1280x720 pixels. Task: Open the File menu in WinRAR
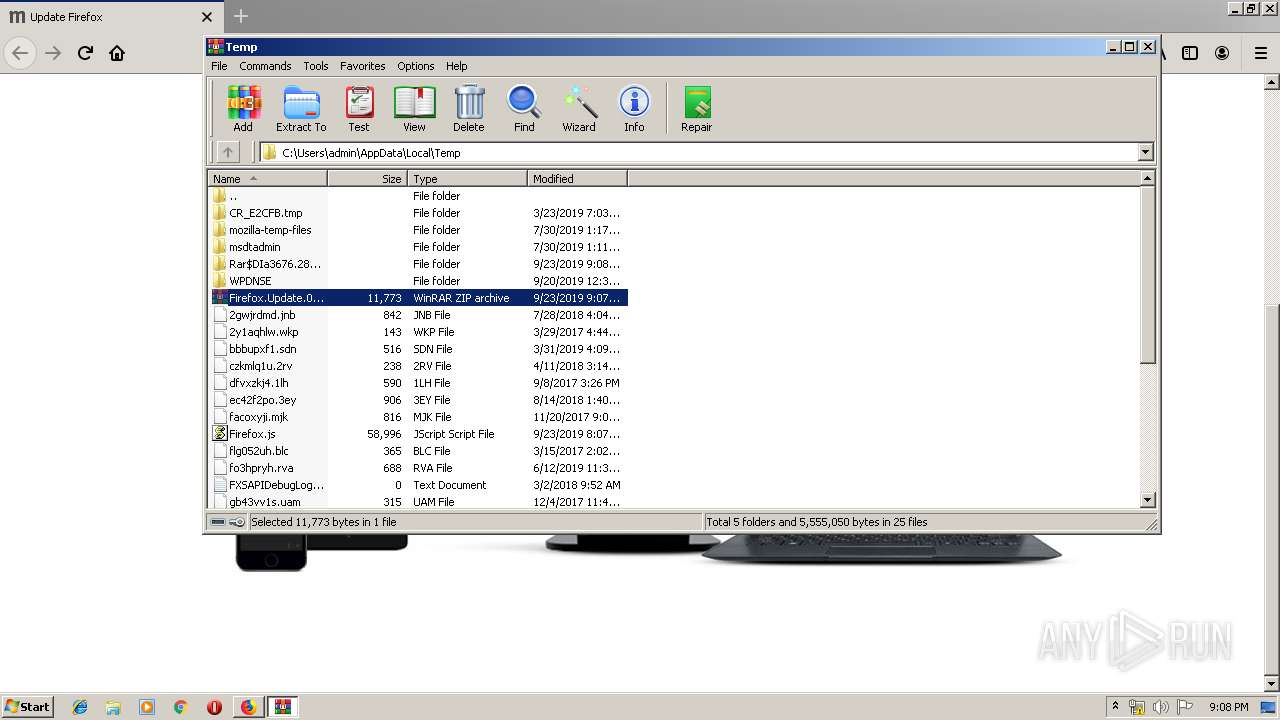pos(219,66)
